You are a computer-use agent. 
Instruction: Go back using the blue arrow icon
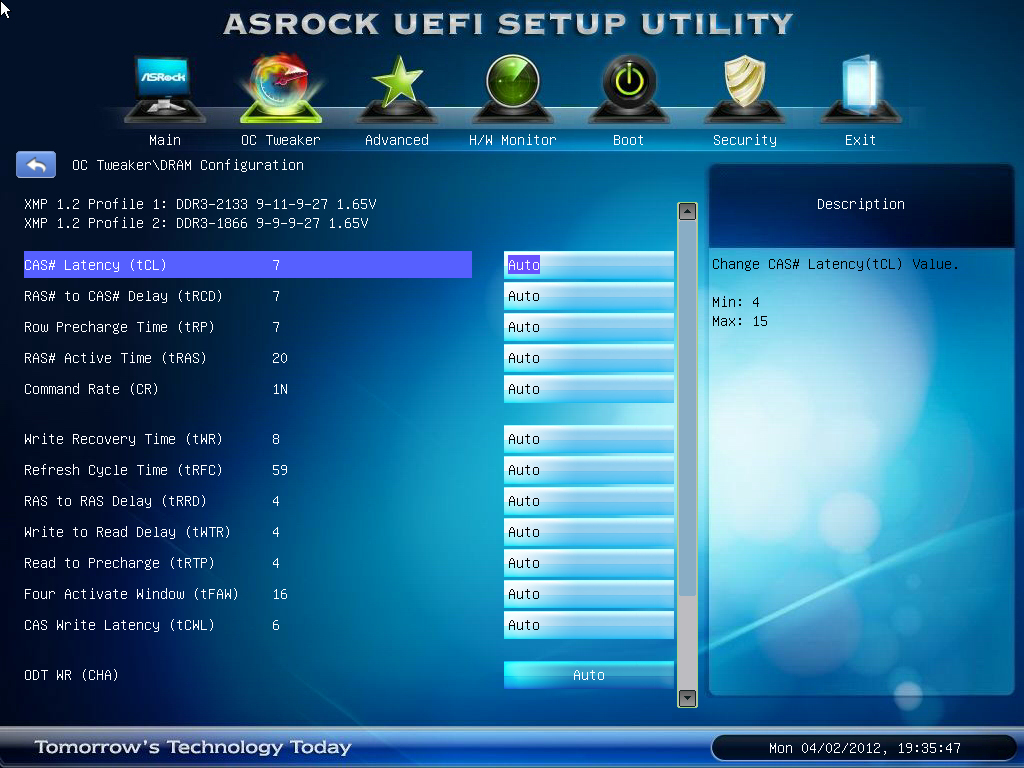tap(36, 165)
